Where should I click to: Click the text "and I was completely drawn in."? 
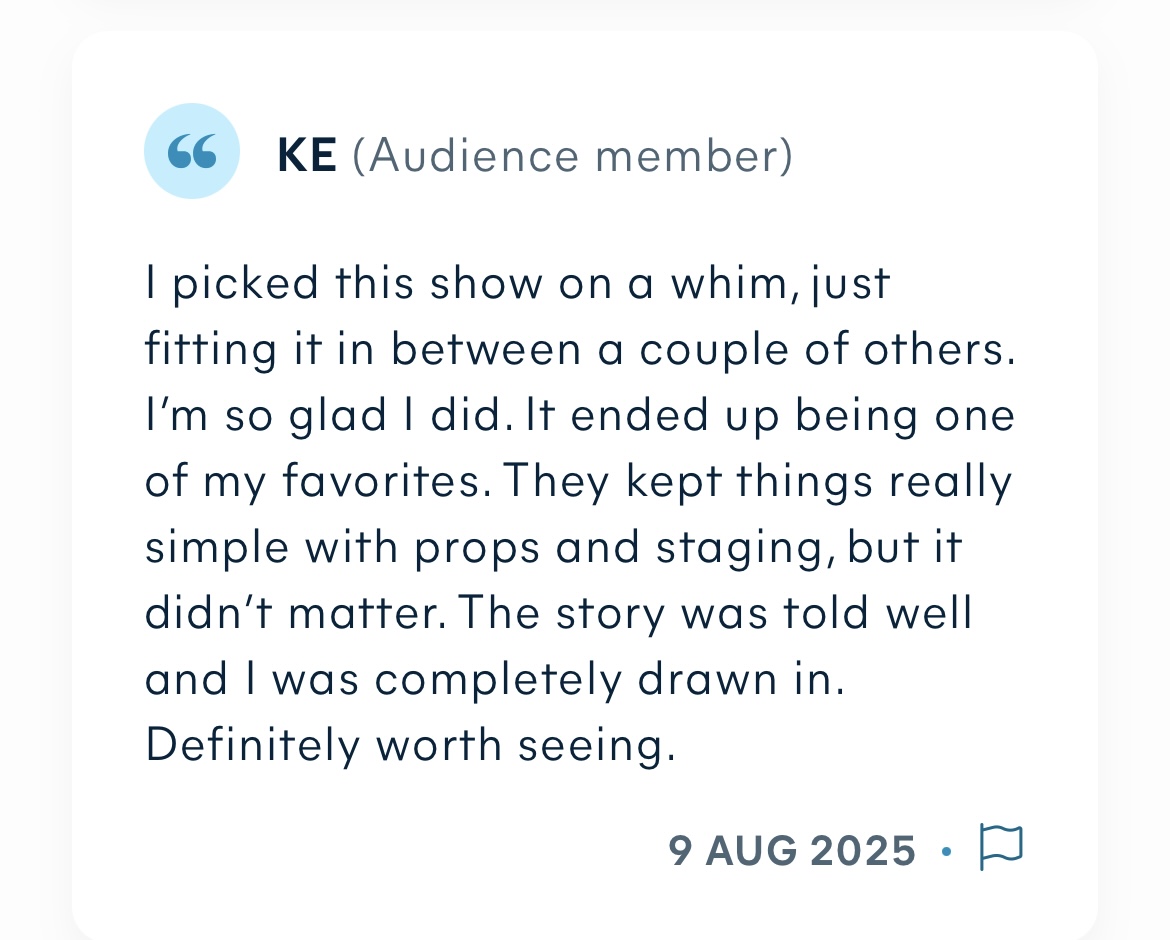pos(495,680)
